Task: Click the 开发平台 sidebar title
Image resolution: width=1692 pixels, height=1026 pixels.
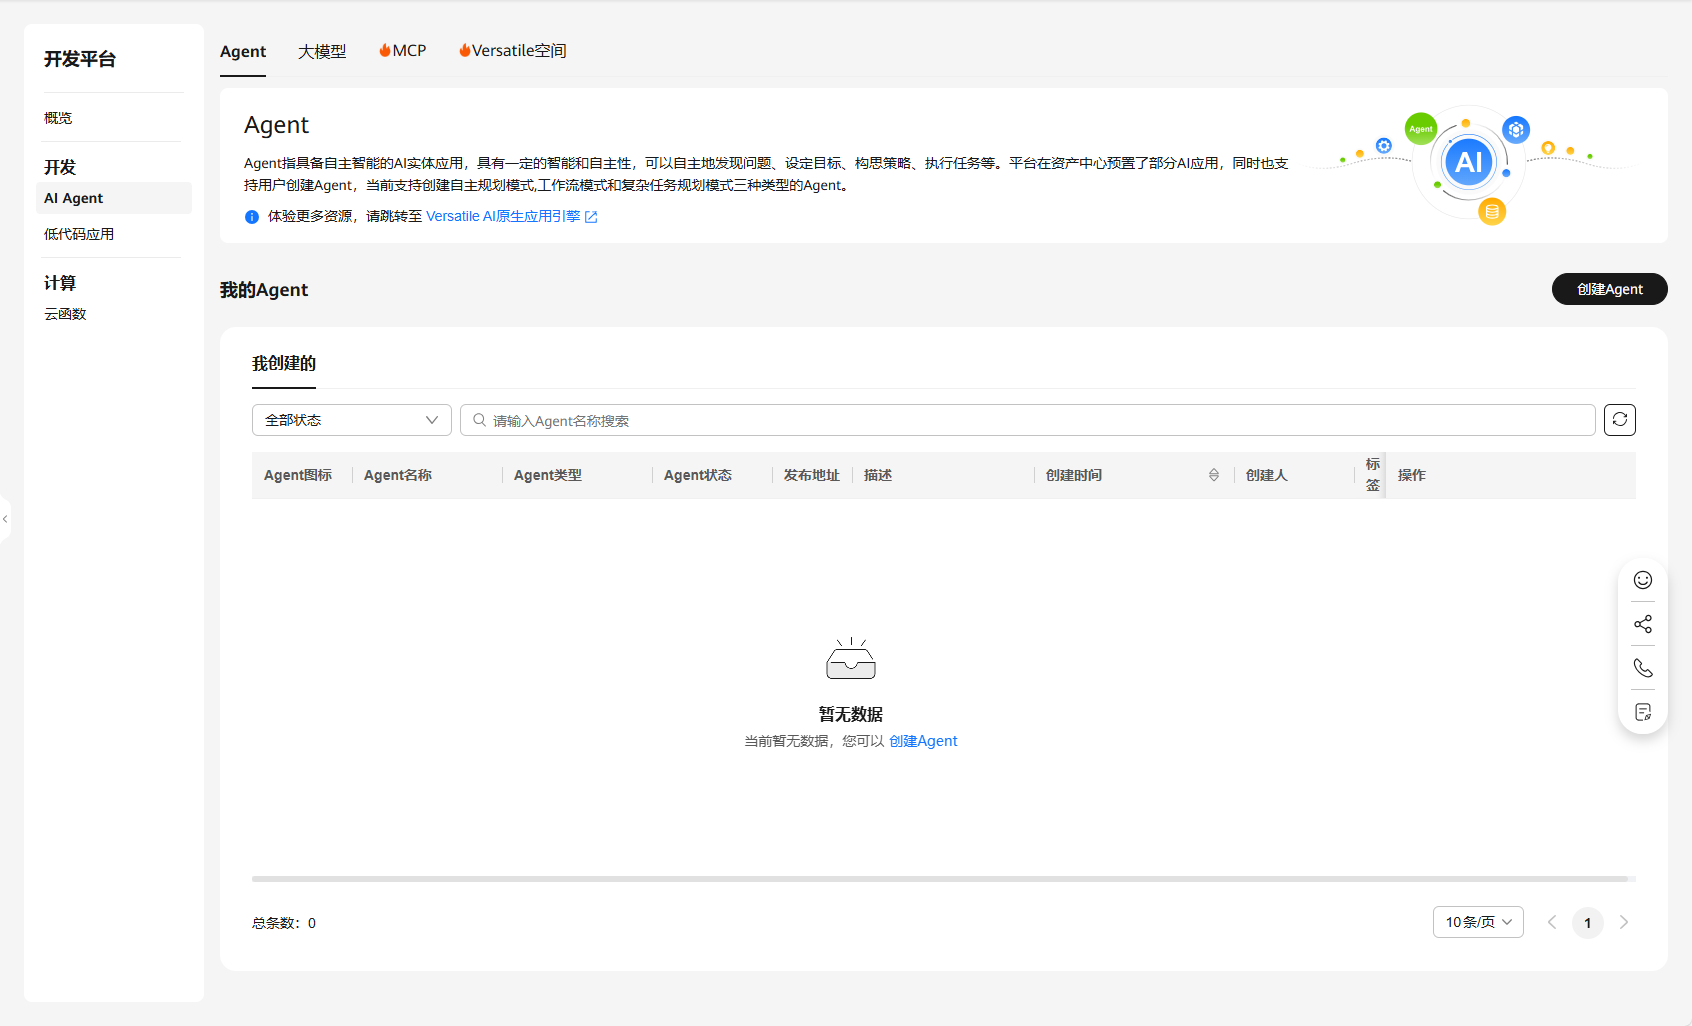Action: [x=80, y=59]
